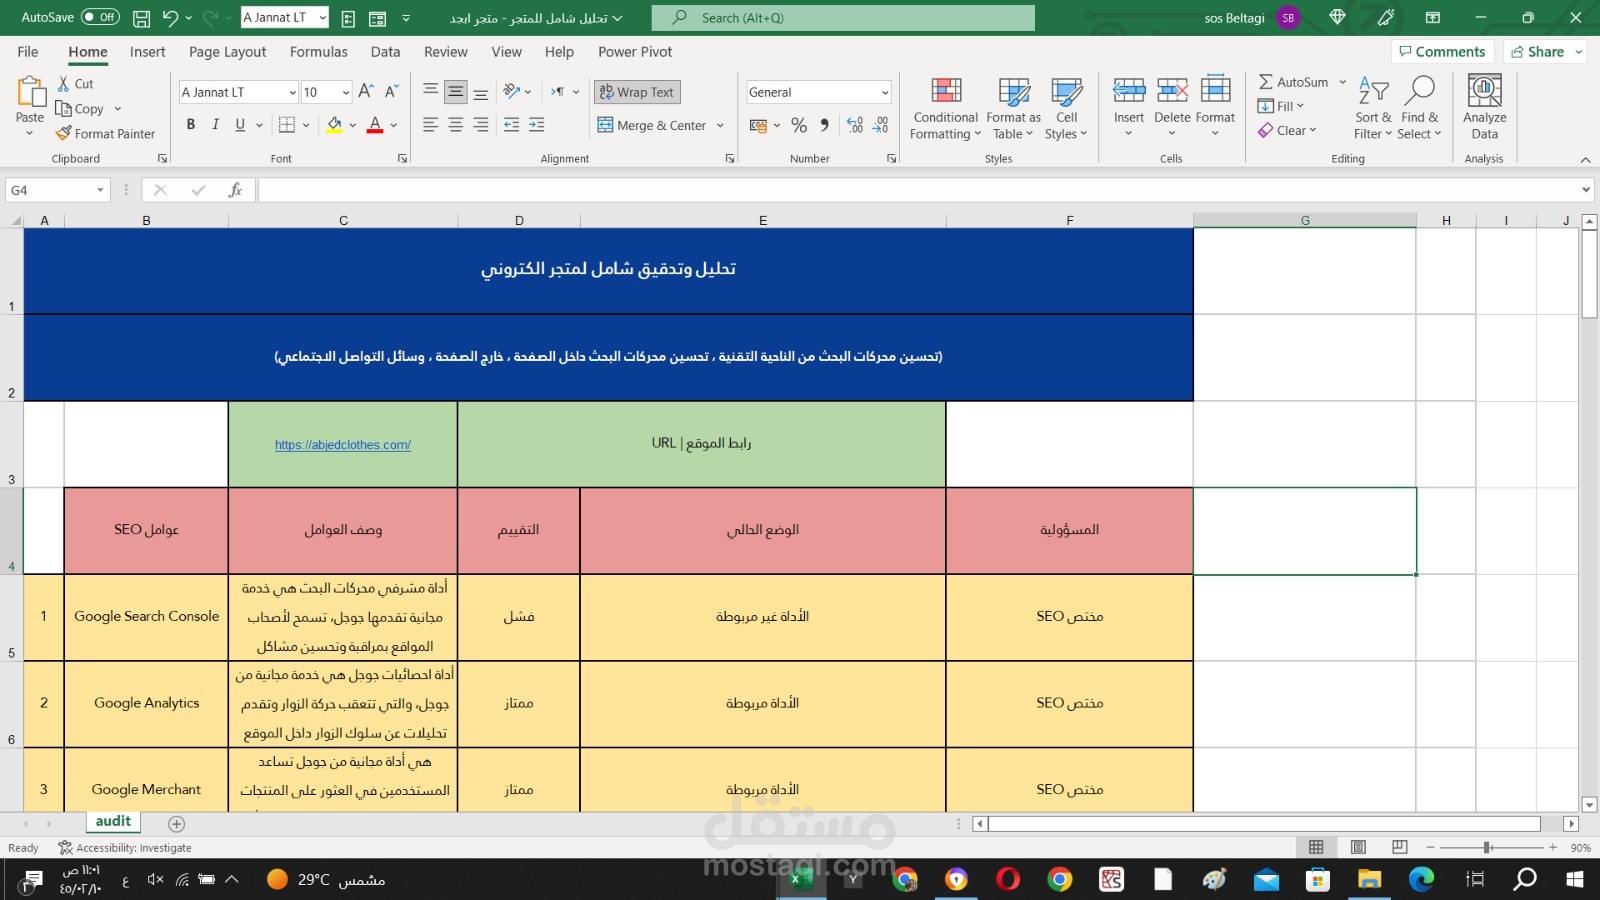Open Find & Select menu
The width and height of the screenshot is (1600, 900).
point(1419,108)
